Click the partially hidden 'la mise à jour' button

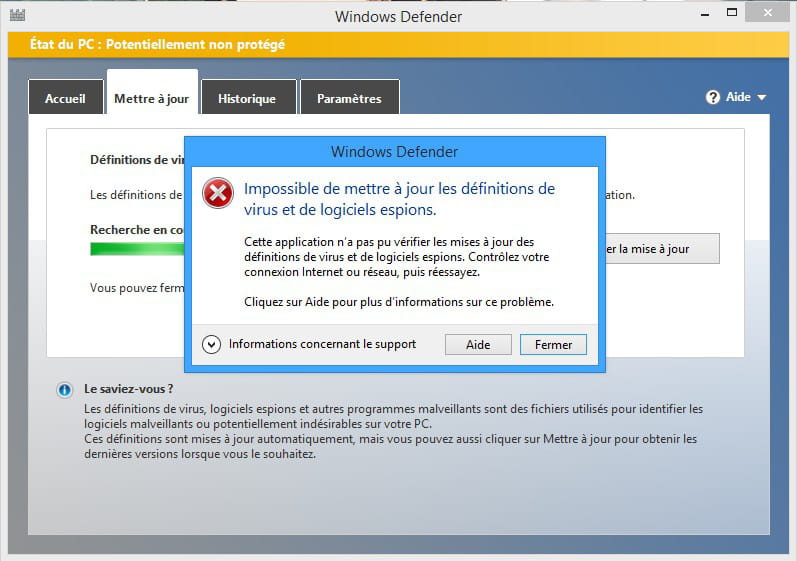pyautogui.click(x=662, y=248)
